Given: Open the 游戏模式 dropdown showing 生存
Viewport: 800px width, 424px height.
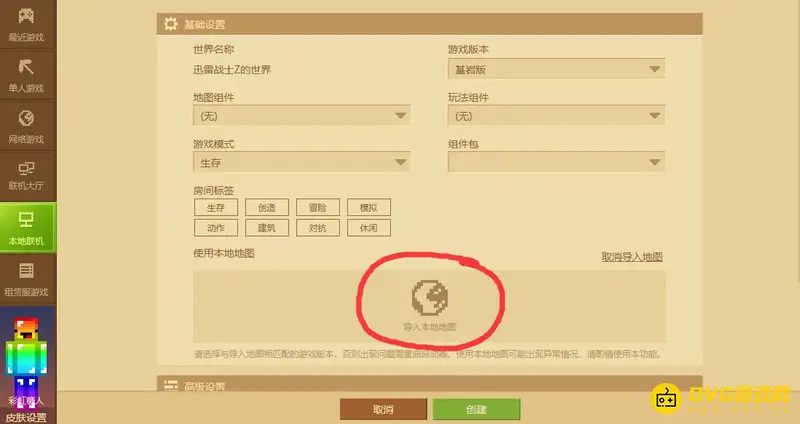Looking at the screenshot, I should pyautogui.click(x=302, y=162).
